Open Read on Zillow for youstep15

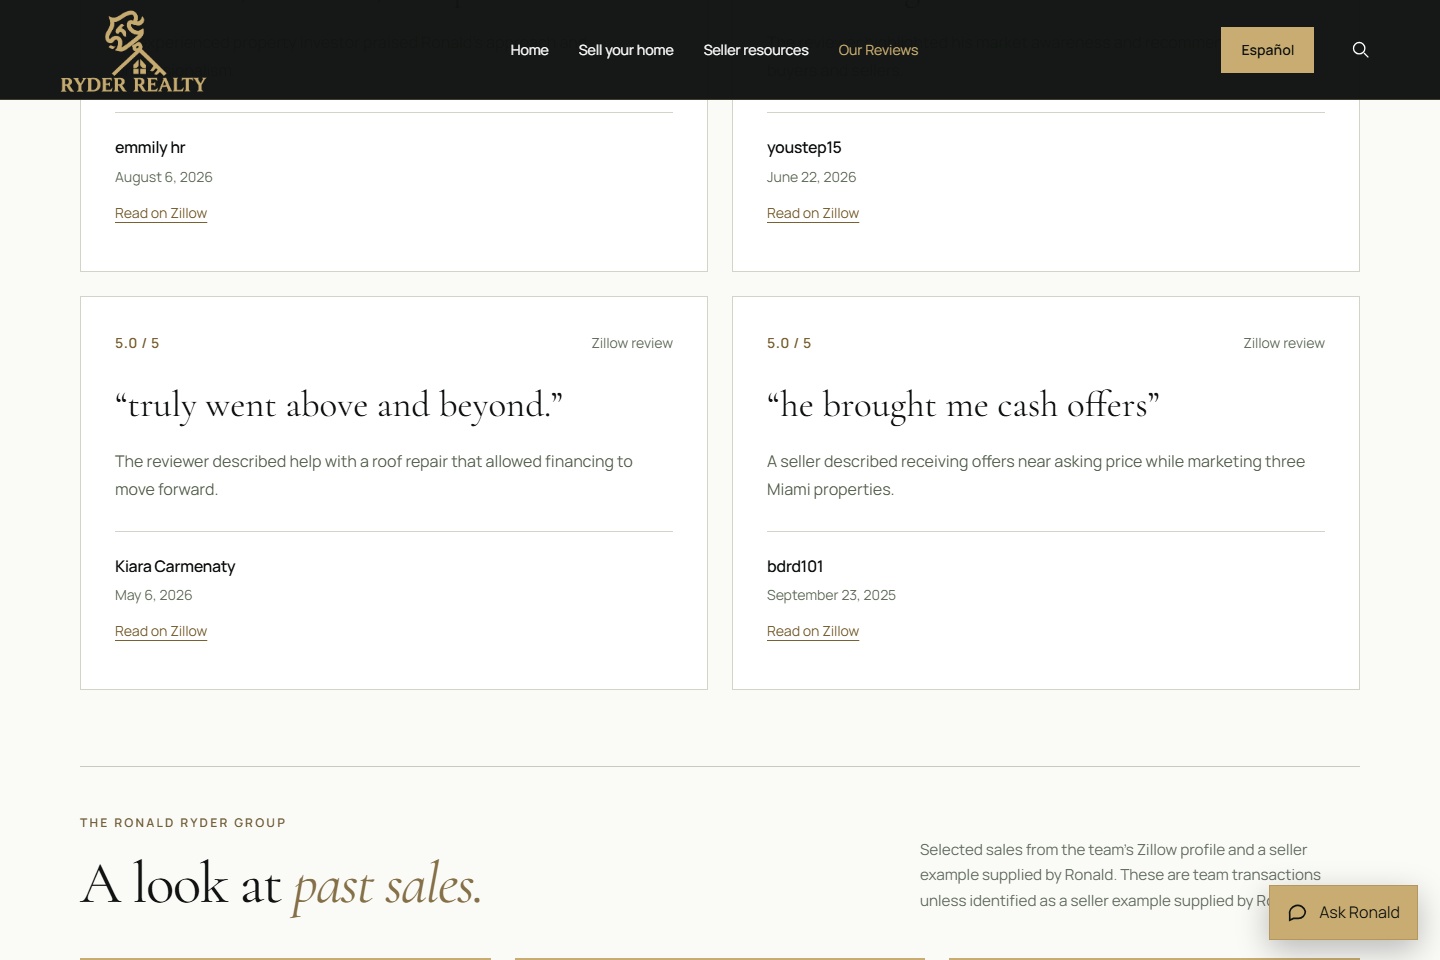coord(813,213)
